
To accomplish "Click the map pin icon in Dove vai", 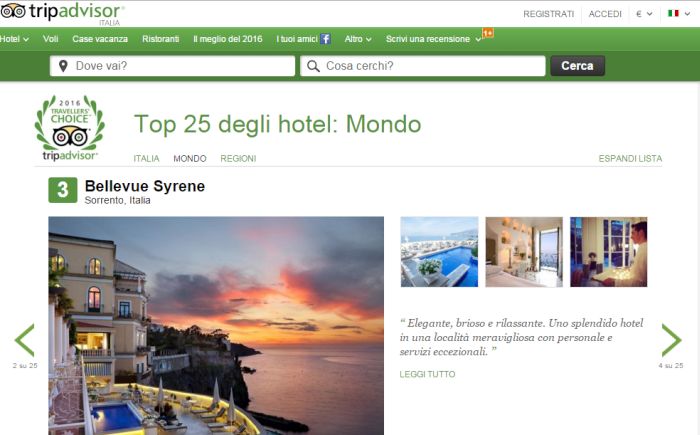I will point(63,66).
